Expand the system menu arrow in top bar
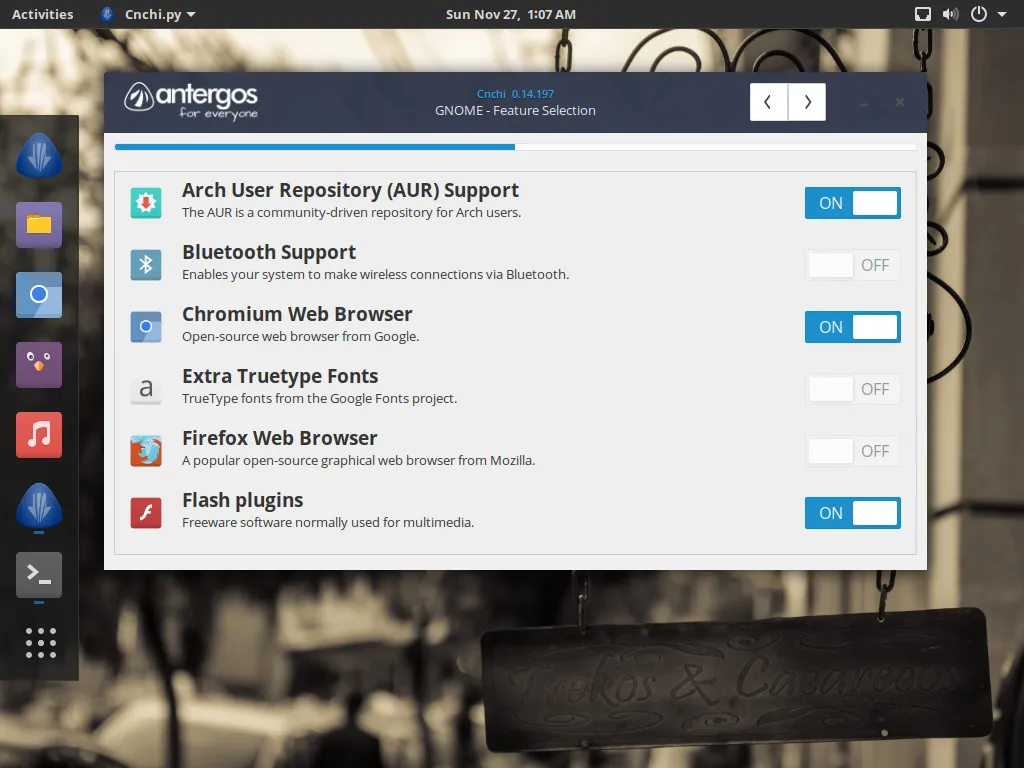The width and height of the screenshot is (1024, 768). [x=1002, y=14]
